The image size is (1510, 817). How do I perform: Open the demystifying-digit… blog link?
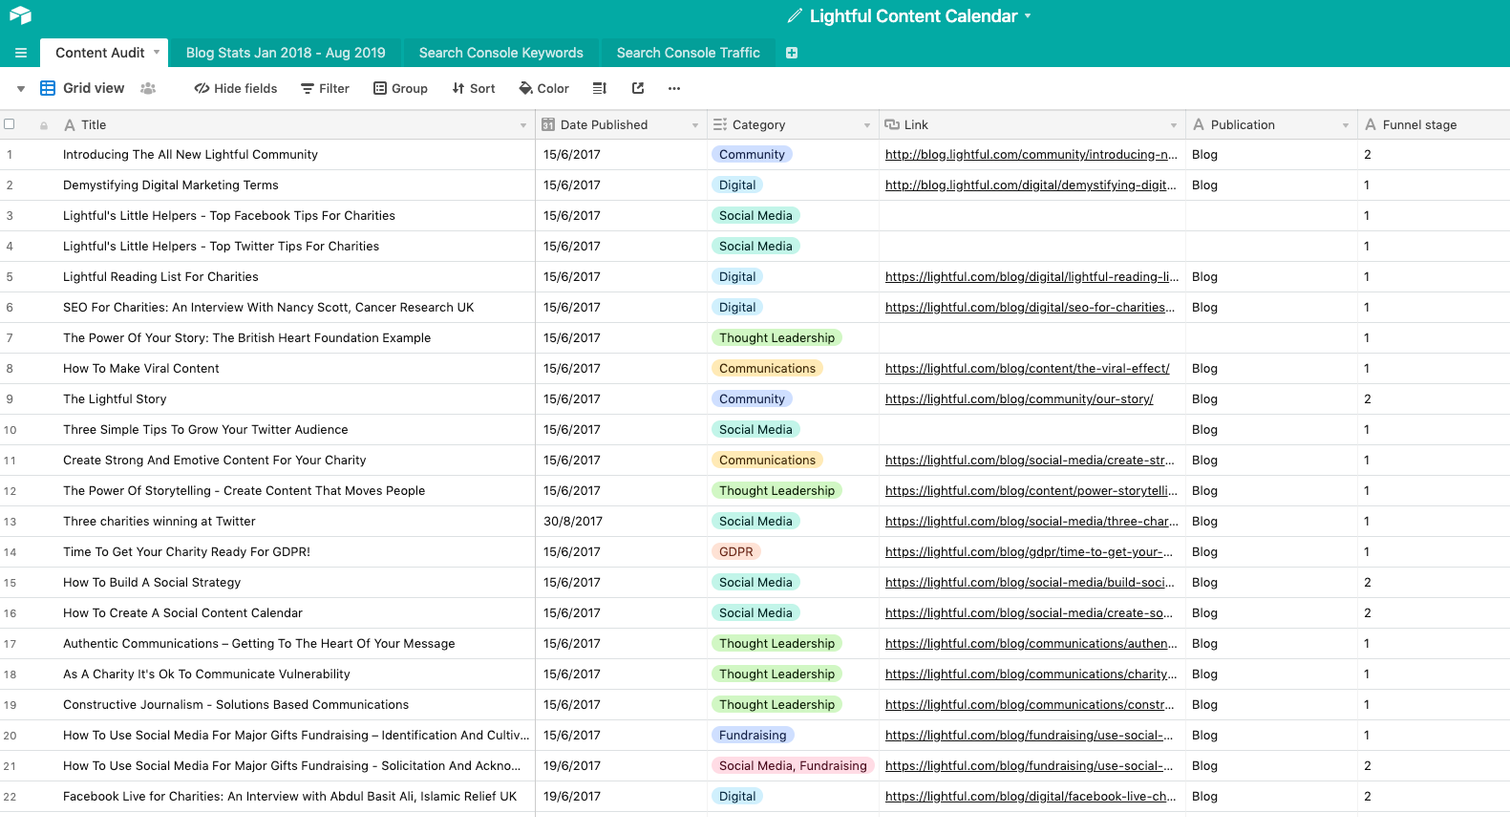click(1030, 185)
